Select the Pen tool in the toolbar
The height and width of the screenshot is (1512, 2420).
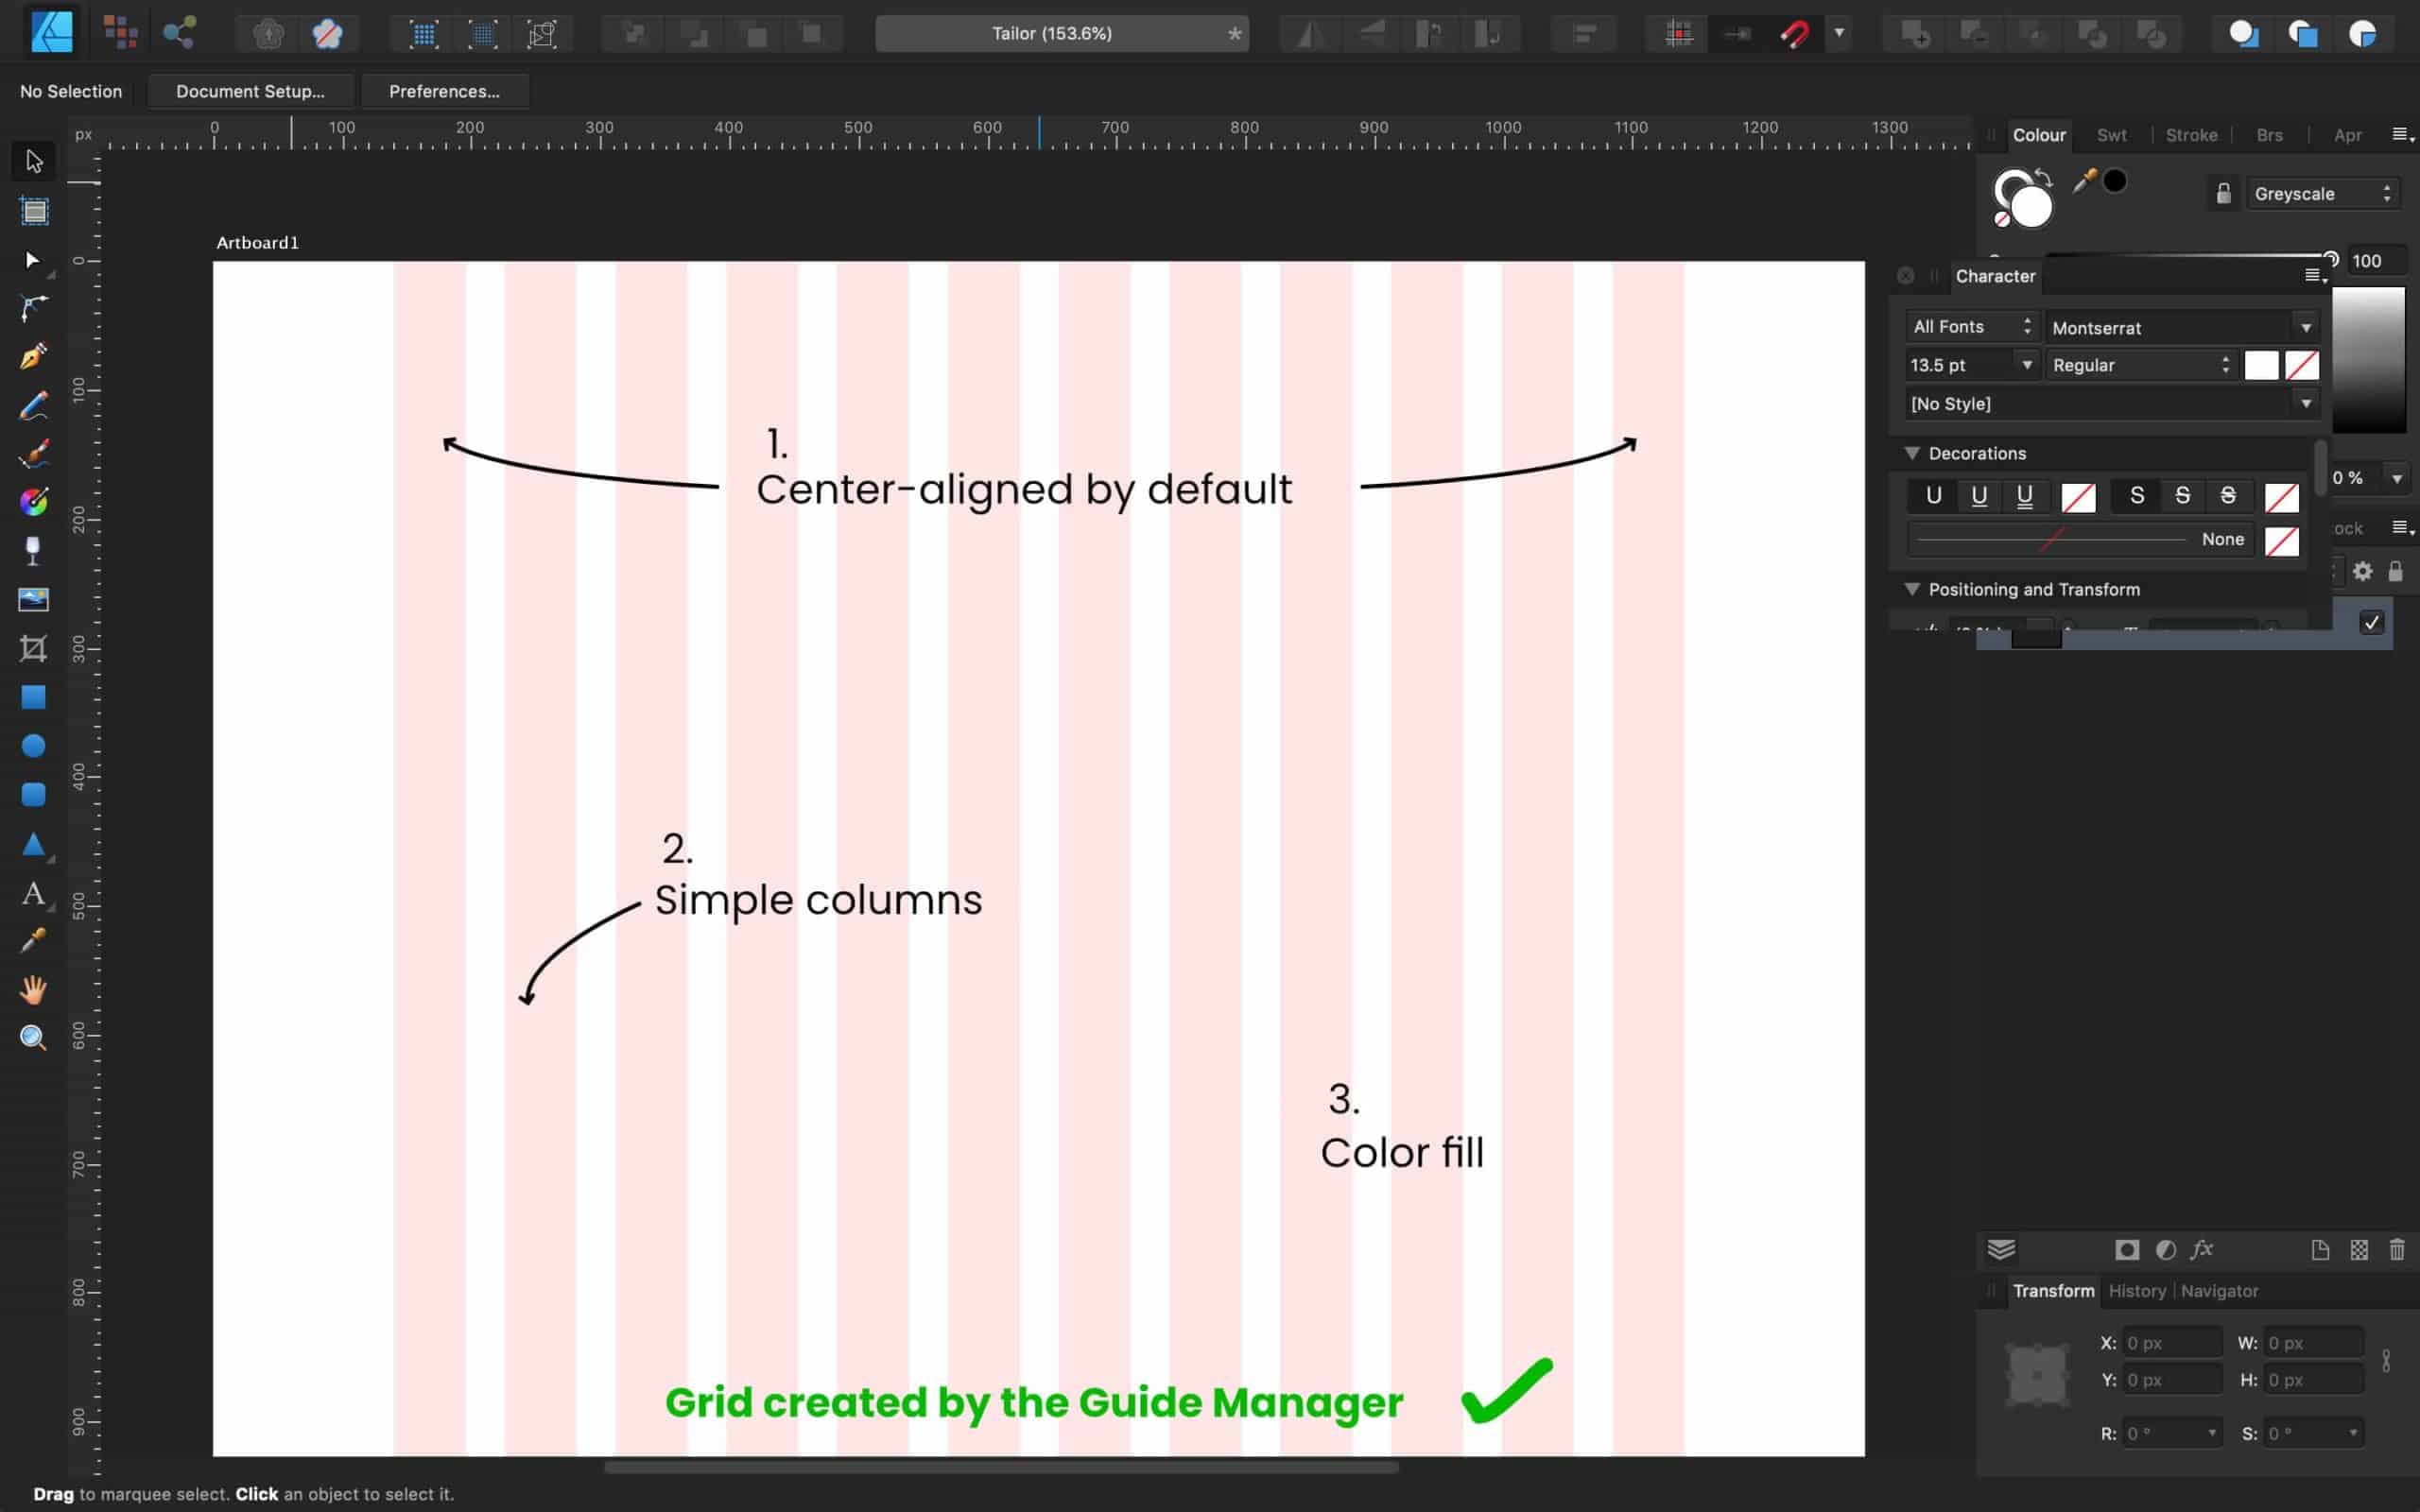[x=33, y=357]
